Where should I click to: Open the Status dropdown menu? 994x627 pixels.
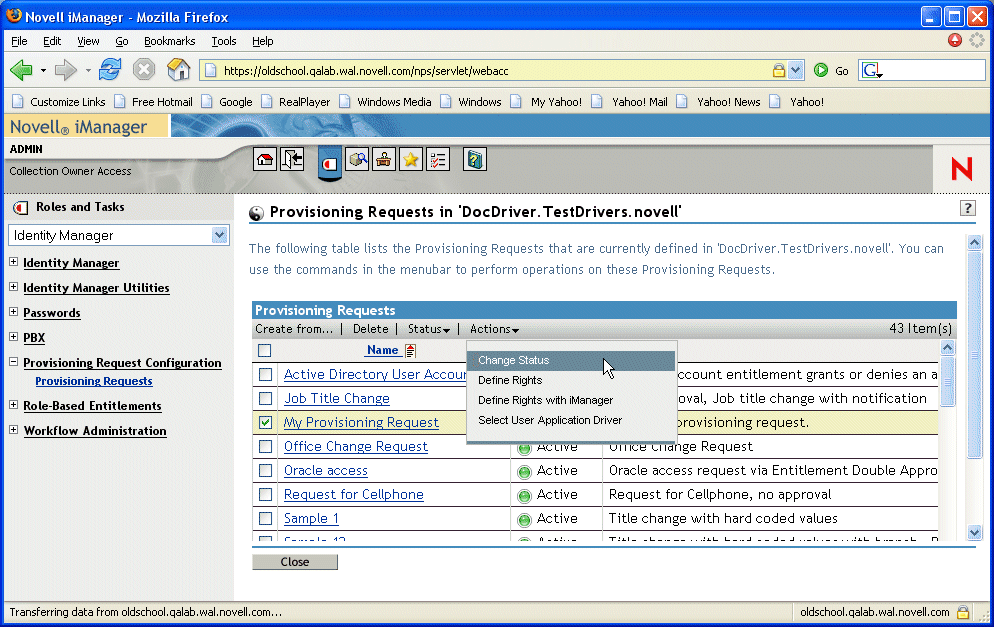[429, 329]
